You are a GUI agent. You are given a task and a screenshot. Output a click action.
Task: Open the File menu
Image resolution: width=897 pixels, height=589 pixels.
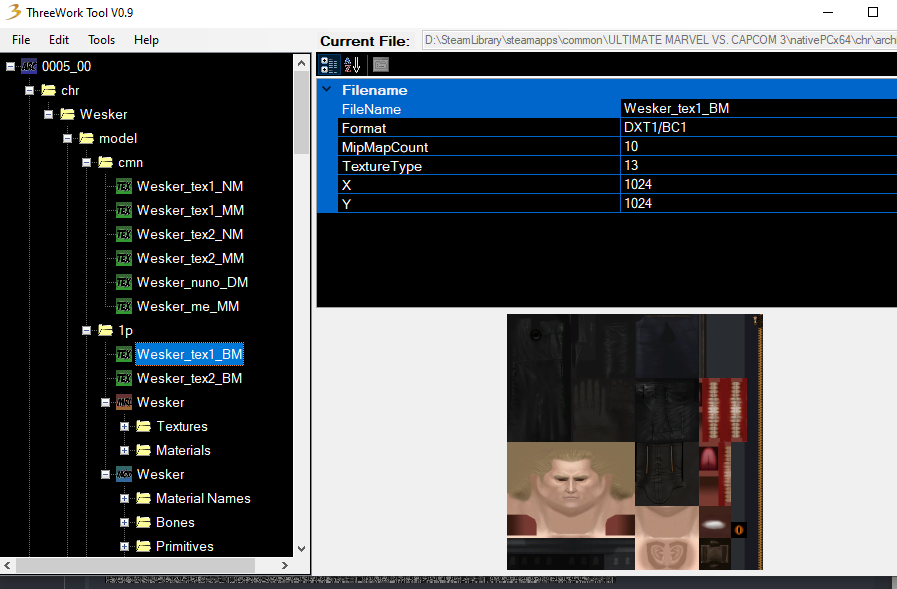pos(21,40)
